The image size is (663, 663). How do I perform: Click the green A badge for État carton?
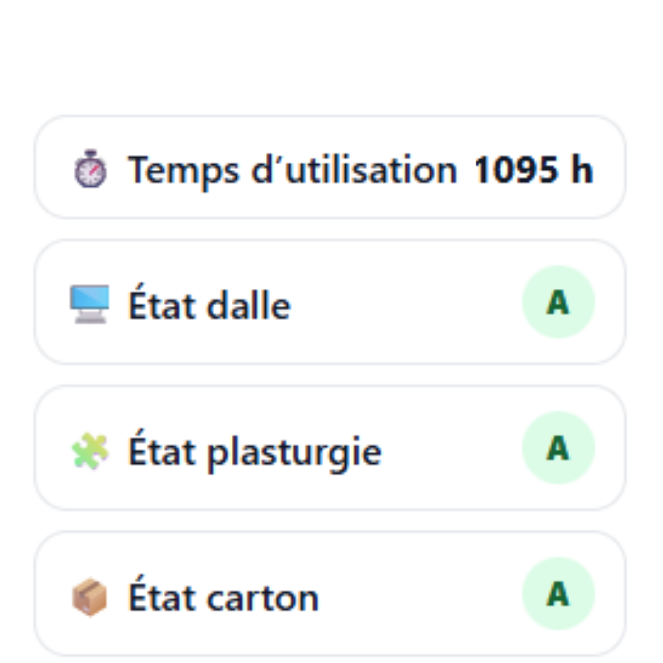click(x=558, y=594)
